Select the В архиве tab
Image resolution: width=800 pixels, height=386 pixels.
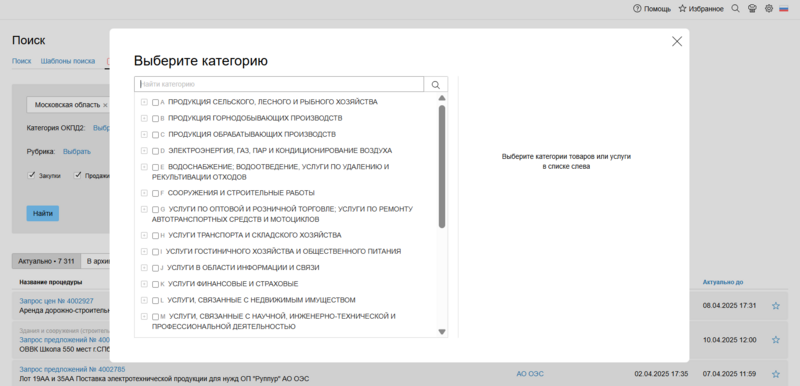click(x=96, y=262)
